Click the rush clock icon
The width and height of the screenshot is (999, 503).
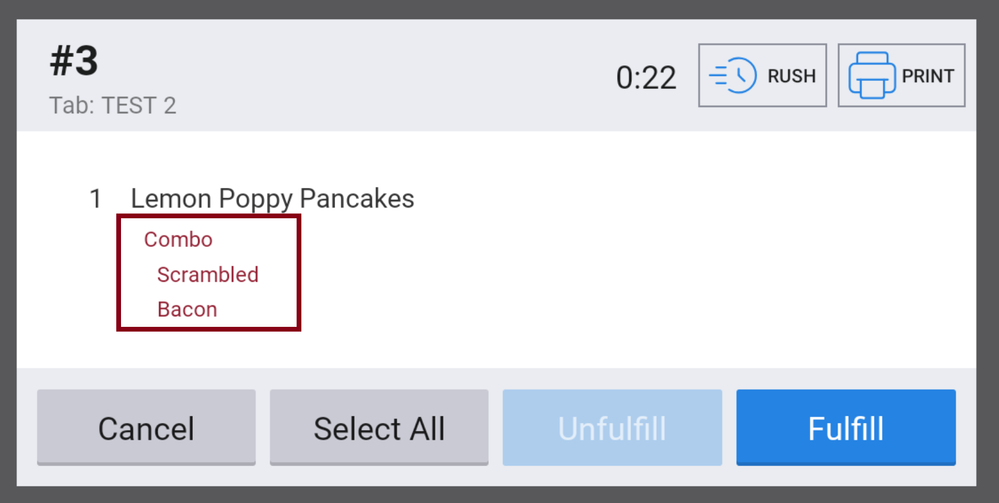point(733,76)
